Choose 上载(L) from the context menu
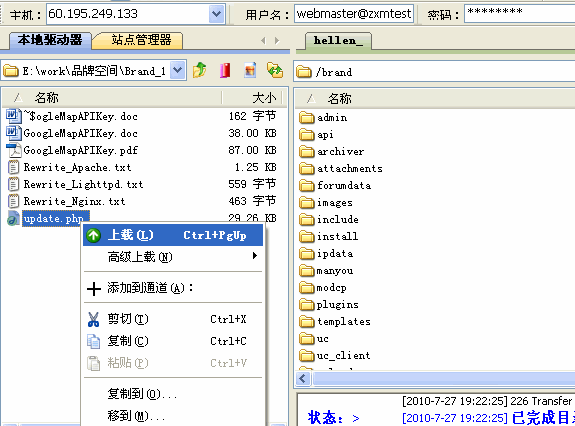The height and width of the screenshot is (426, 575). click(x=173, y=235)
